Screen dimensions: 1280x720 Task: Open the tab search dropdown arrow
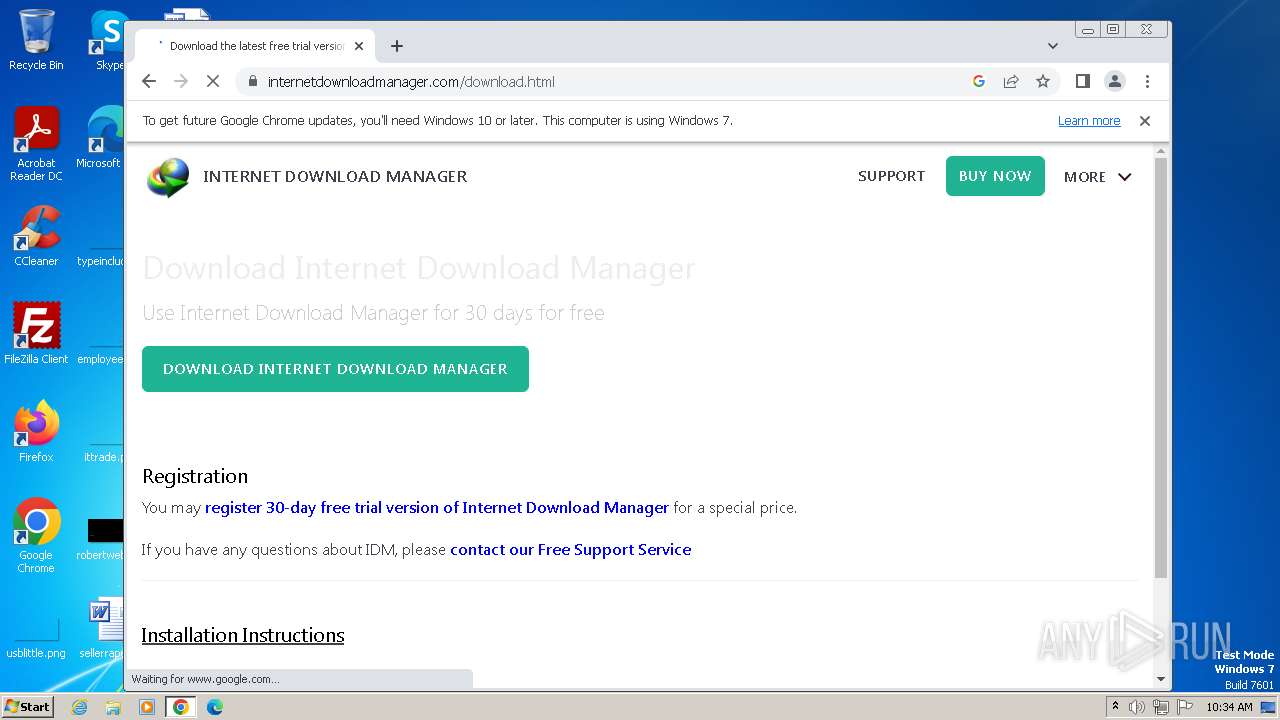[1052, 46]
